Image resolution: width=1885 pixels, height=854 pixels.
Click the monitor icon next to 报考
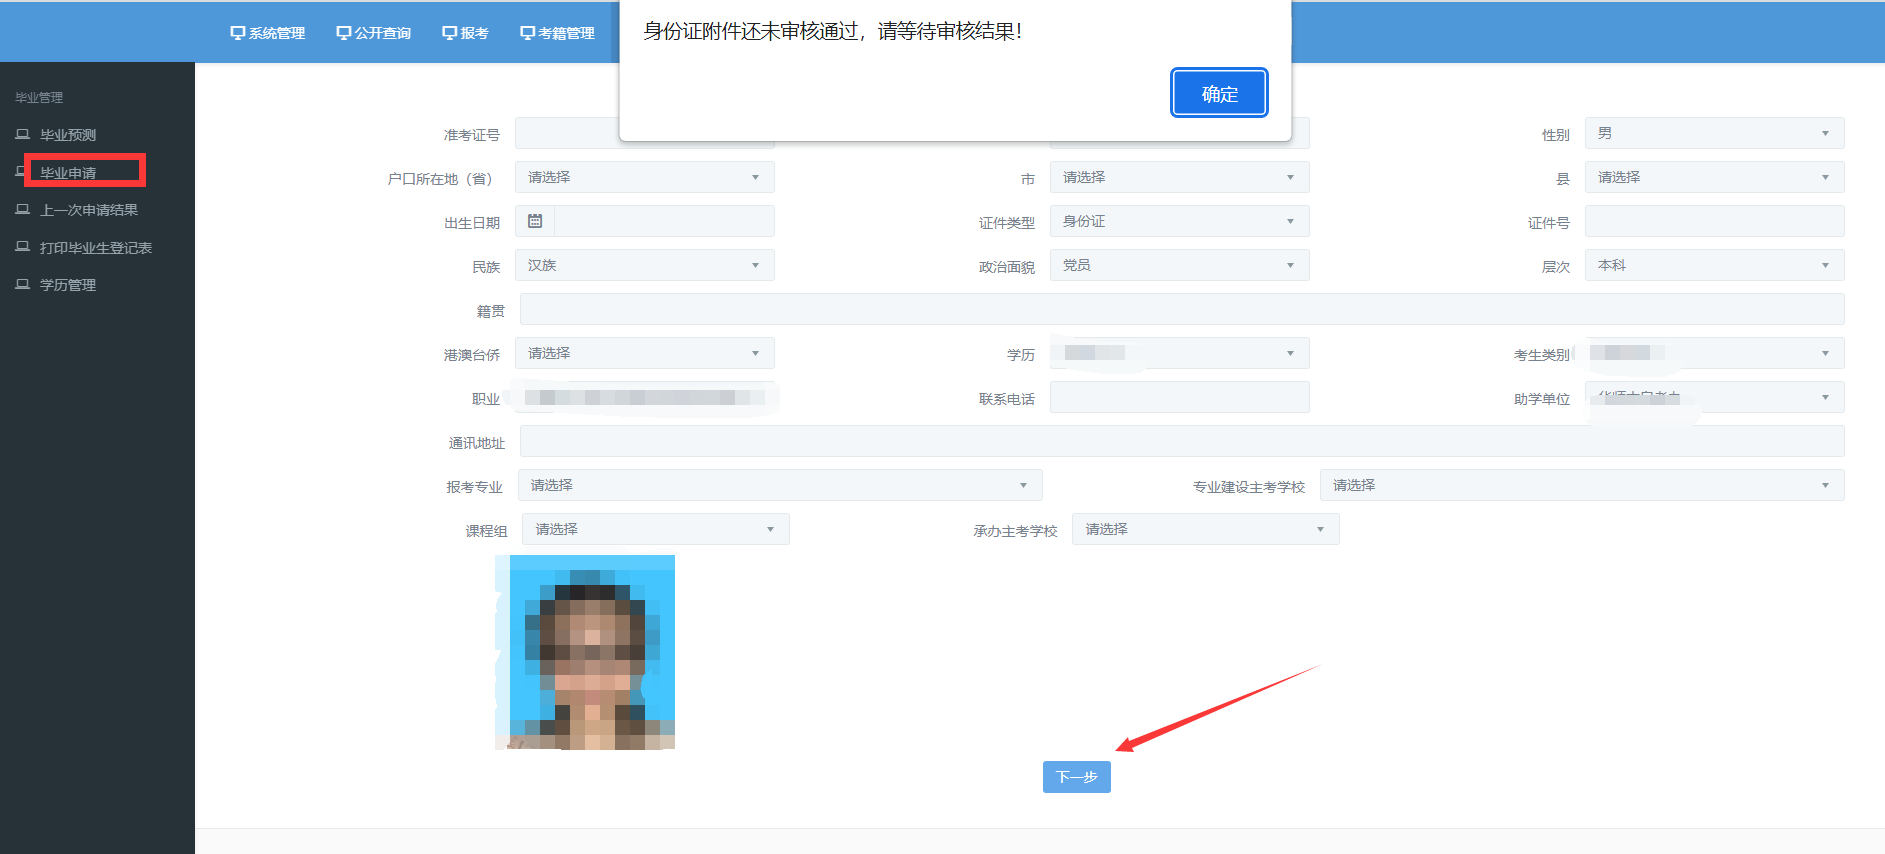click(x=449, y=33)
